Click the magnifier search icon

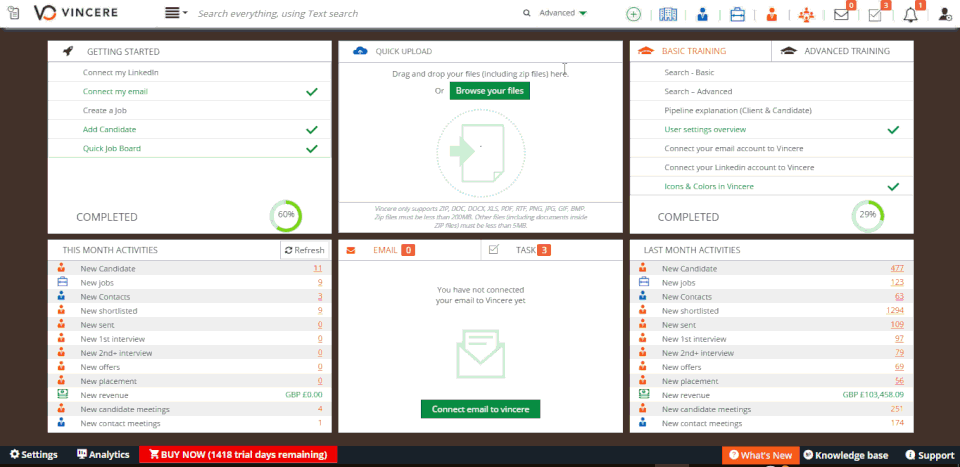click(x=527, y=13)
